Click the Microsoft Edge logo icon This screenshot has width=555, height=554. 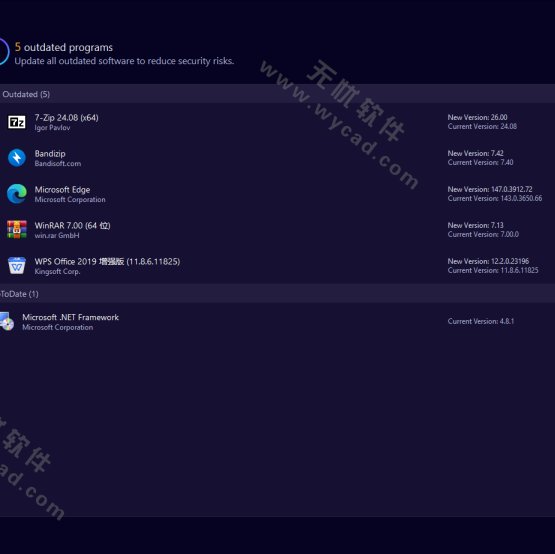[17, 194]
